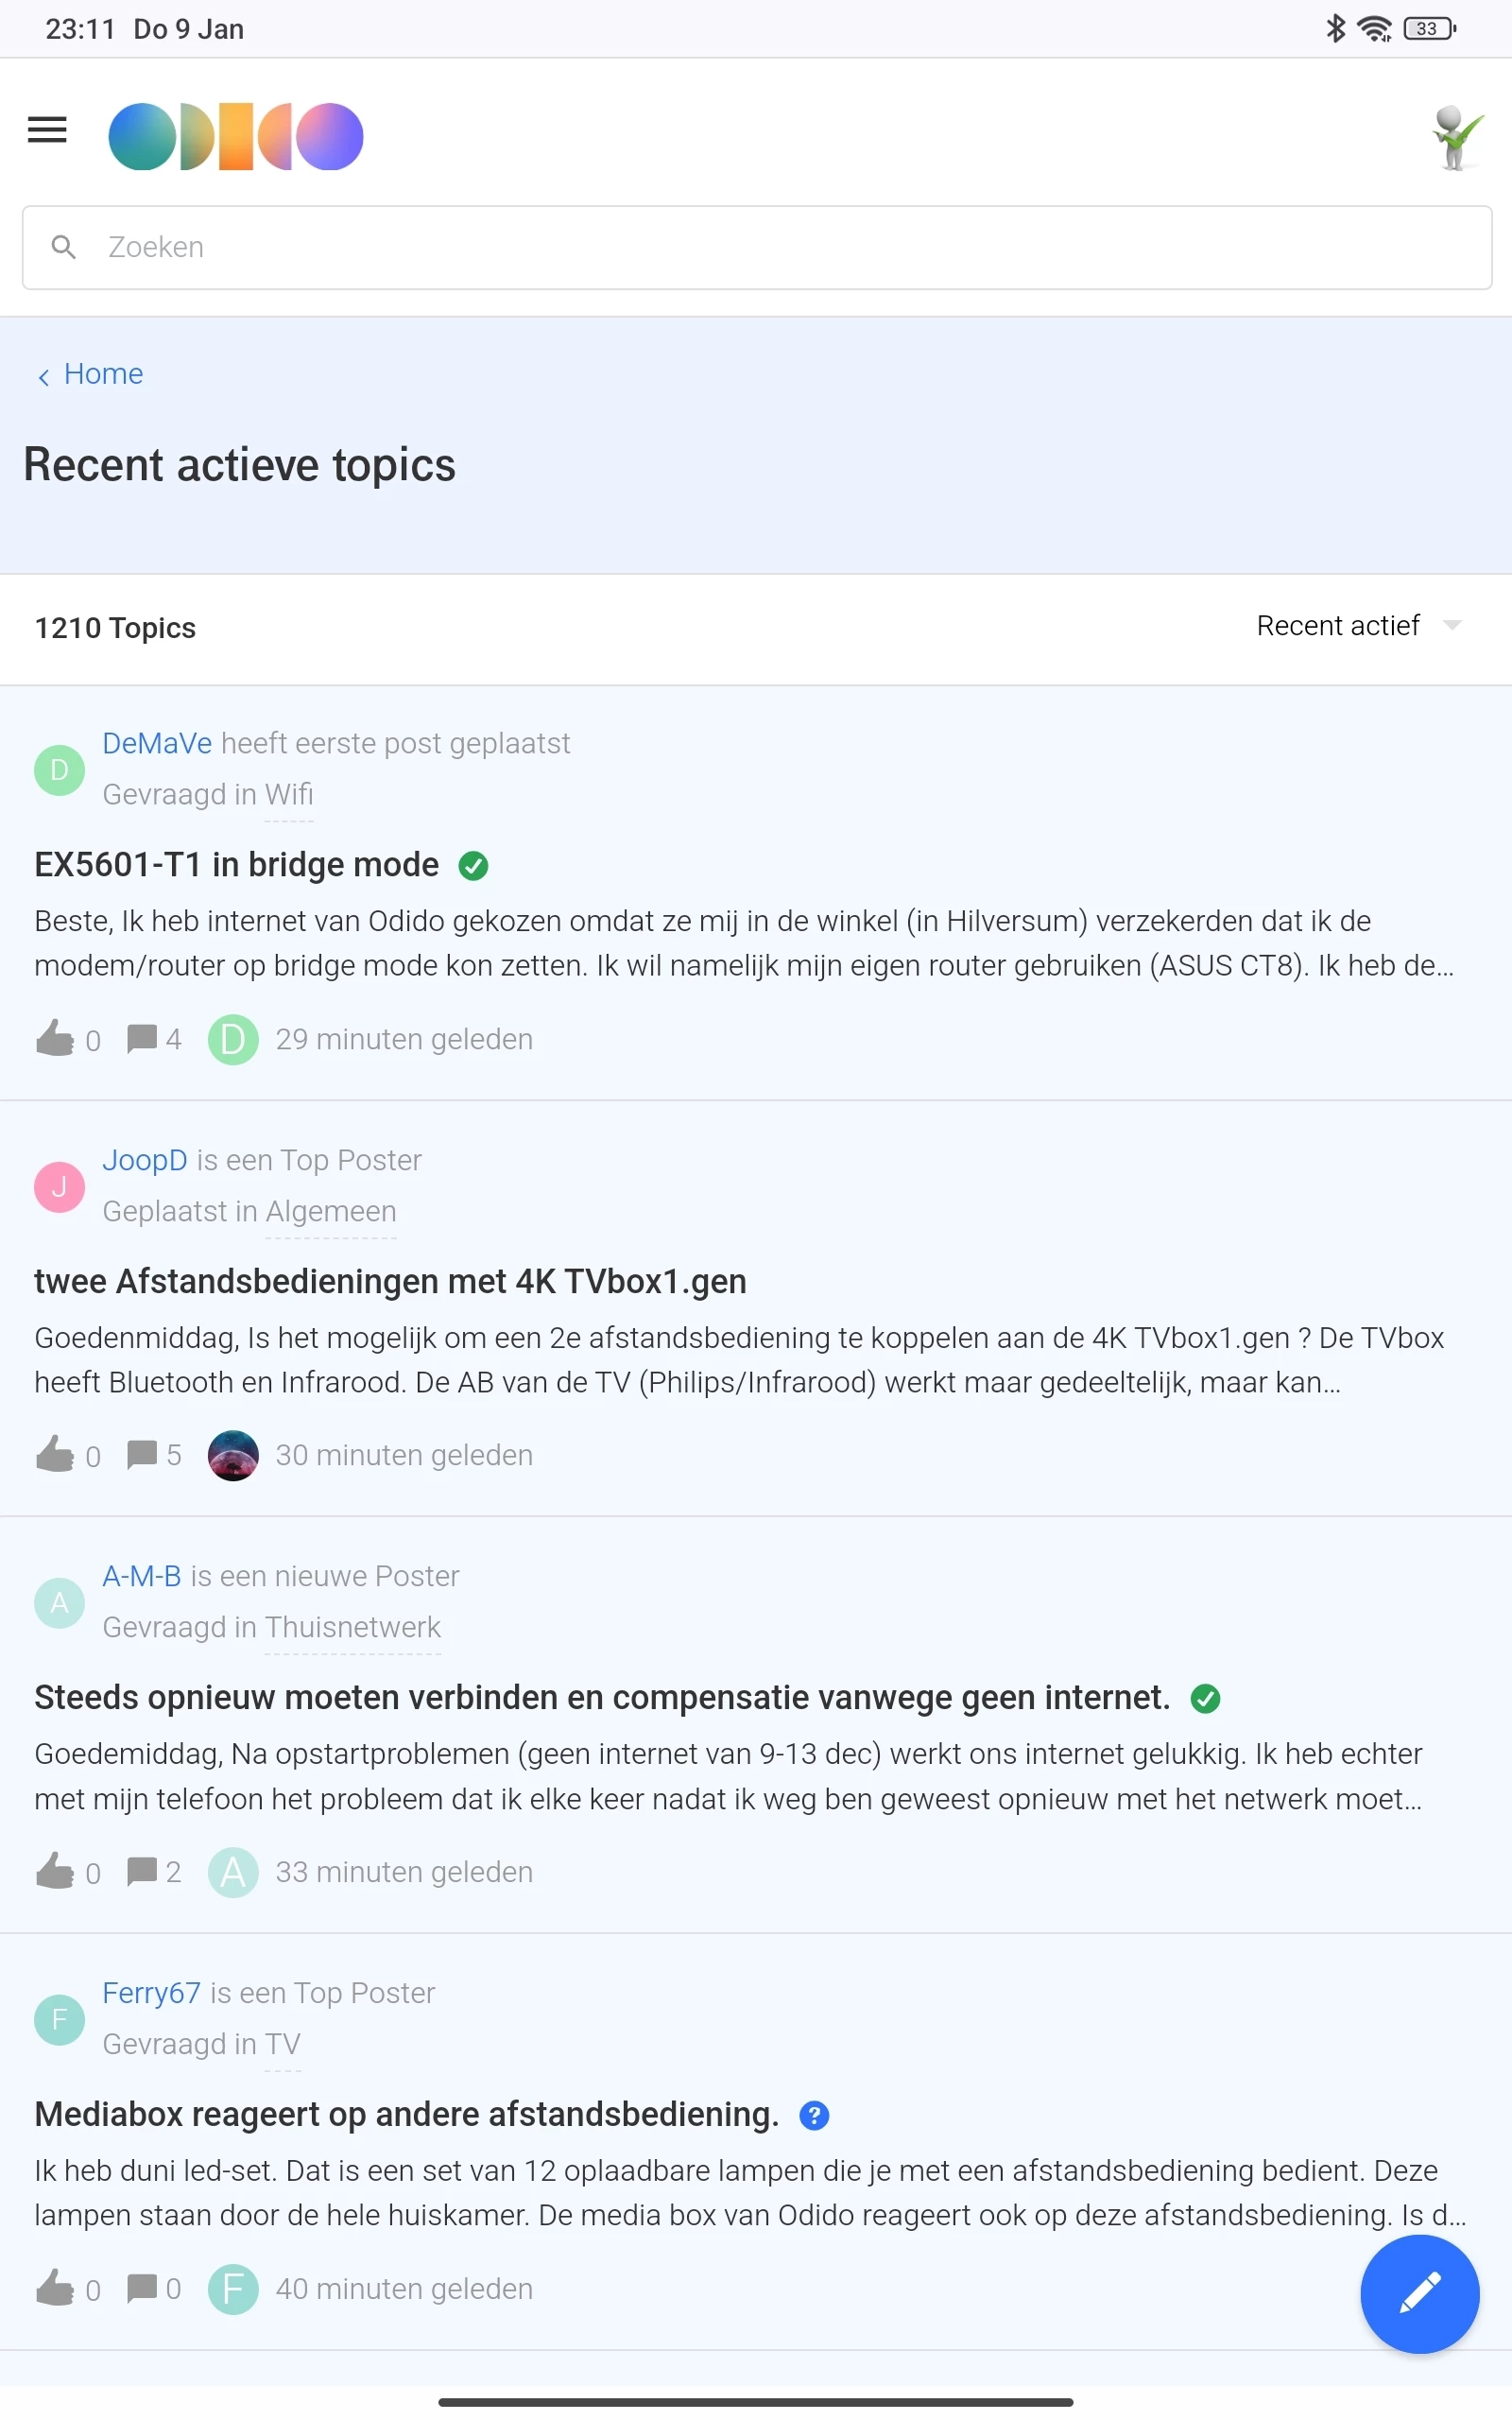Open the user profile avatar

1456,137
